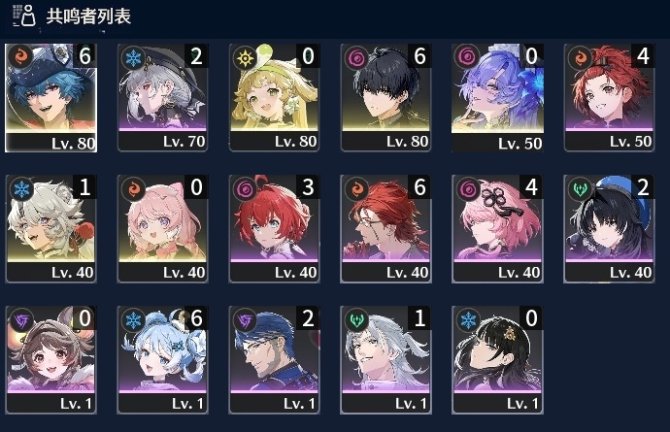Select the black-haired Lv. 1 ice character
The image size is (670, 432).
[x=497, y=360]
